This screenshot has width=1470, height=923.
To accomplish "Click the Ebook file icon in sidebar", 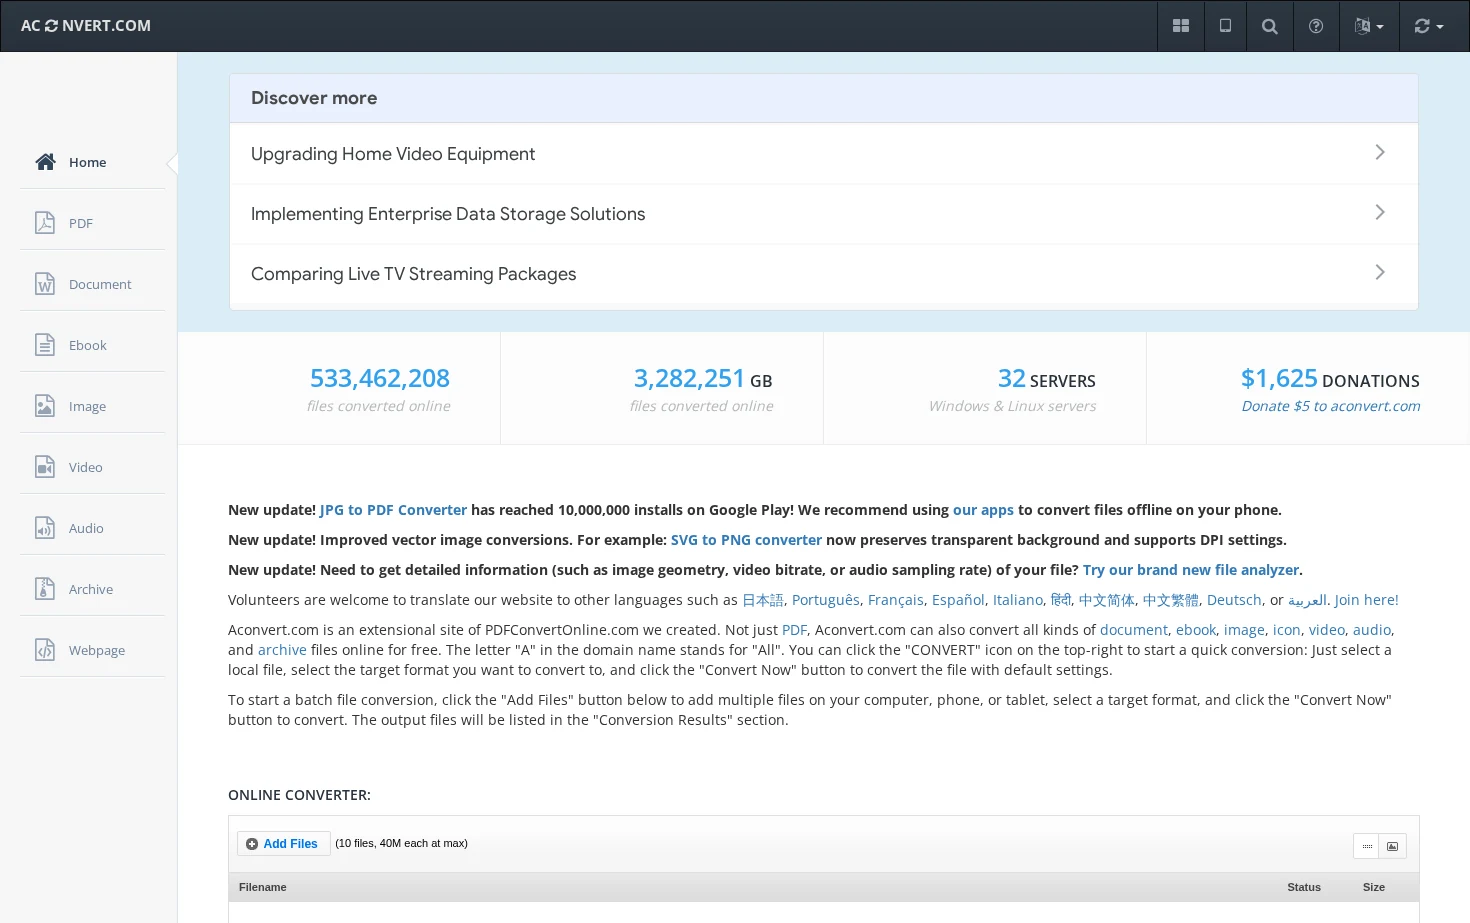I will pyautogui.click(x=45, y=345).
